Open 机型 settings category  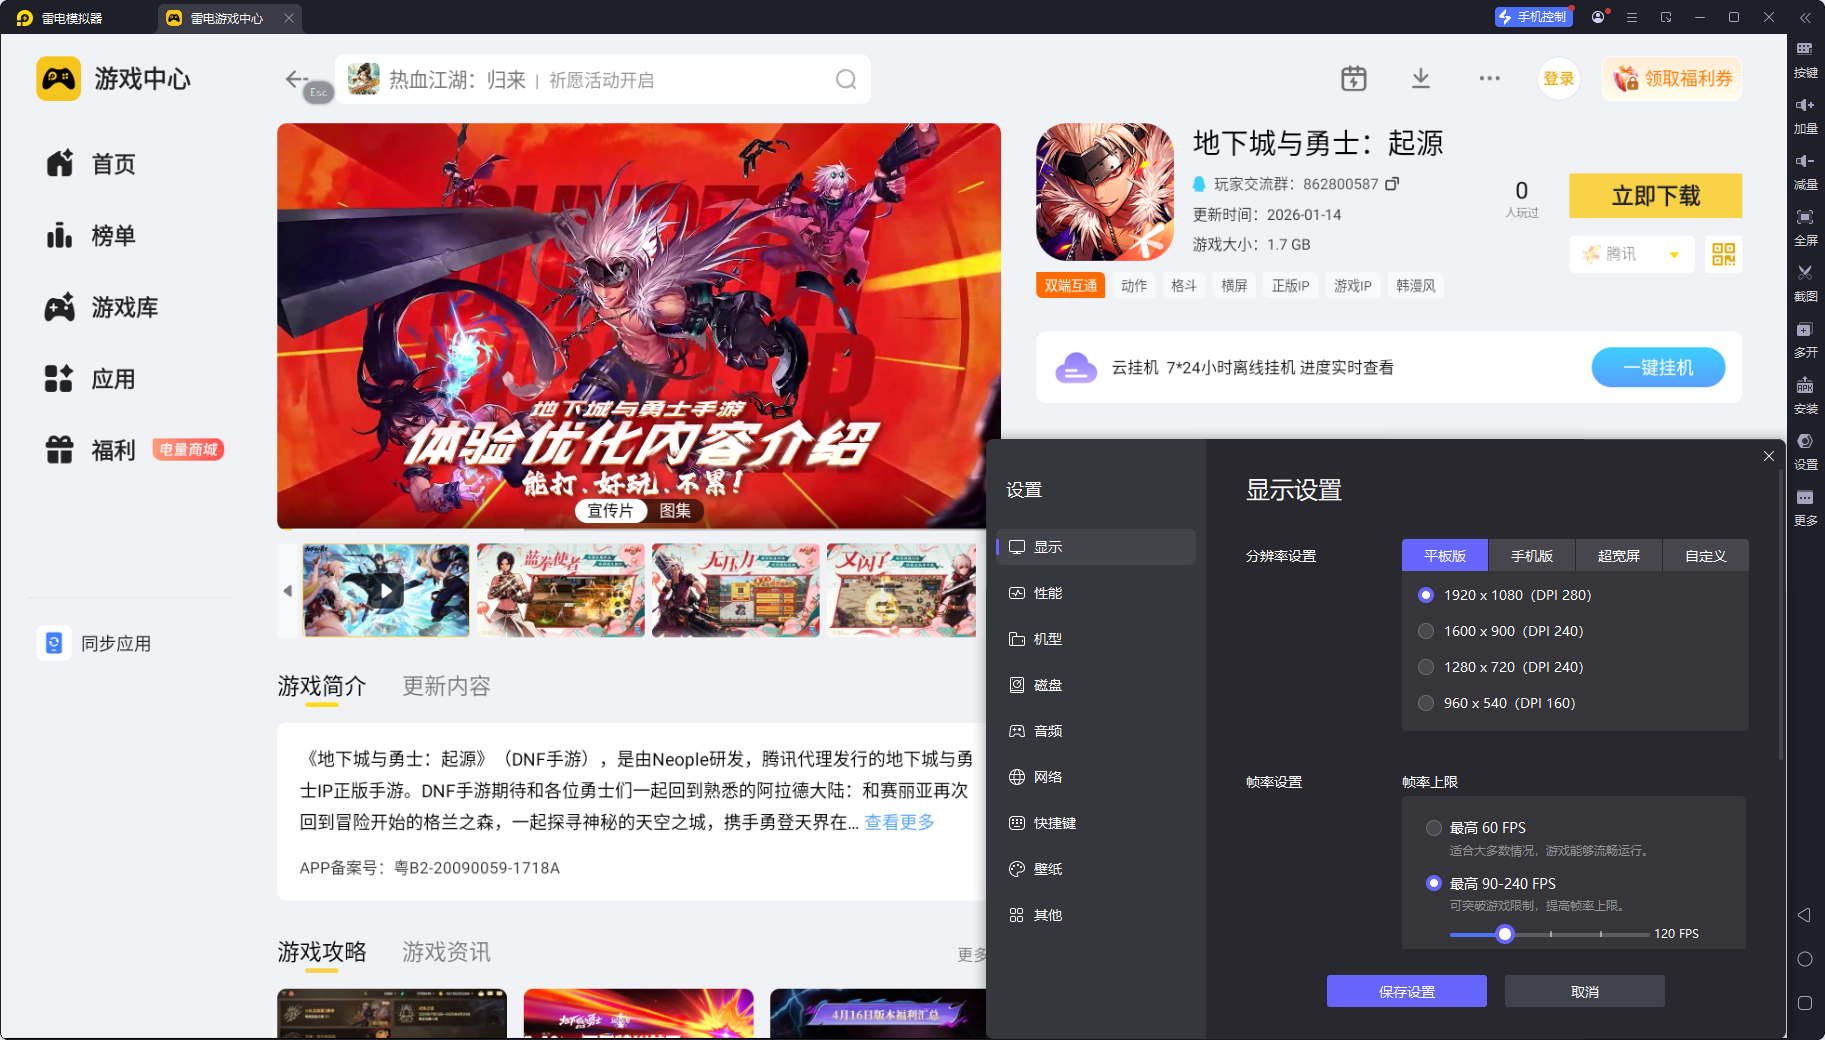[1096, 639]
